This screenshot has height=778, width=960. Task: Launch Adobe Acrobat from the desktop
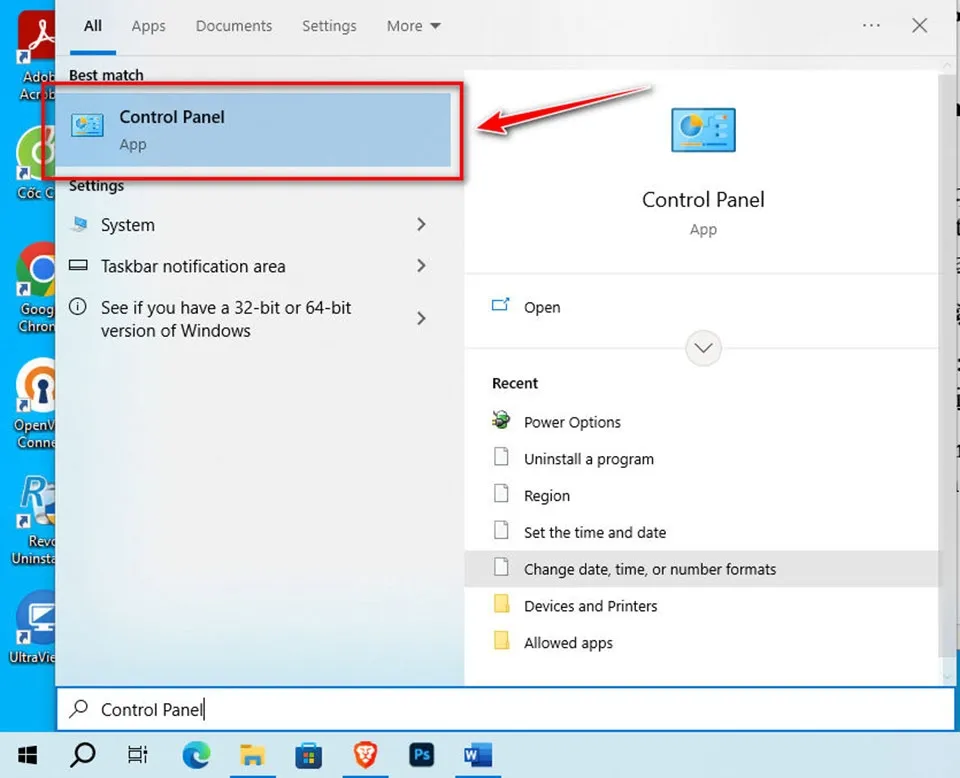29,35
